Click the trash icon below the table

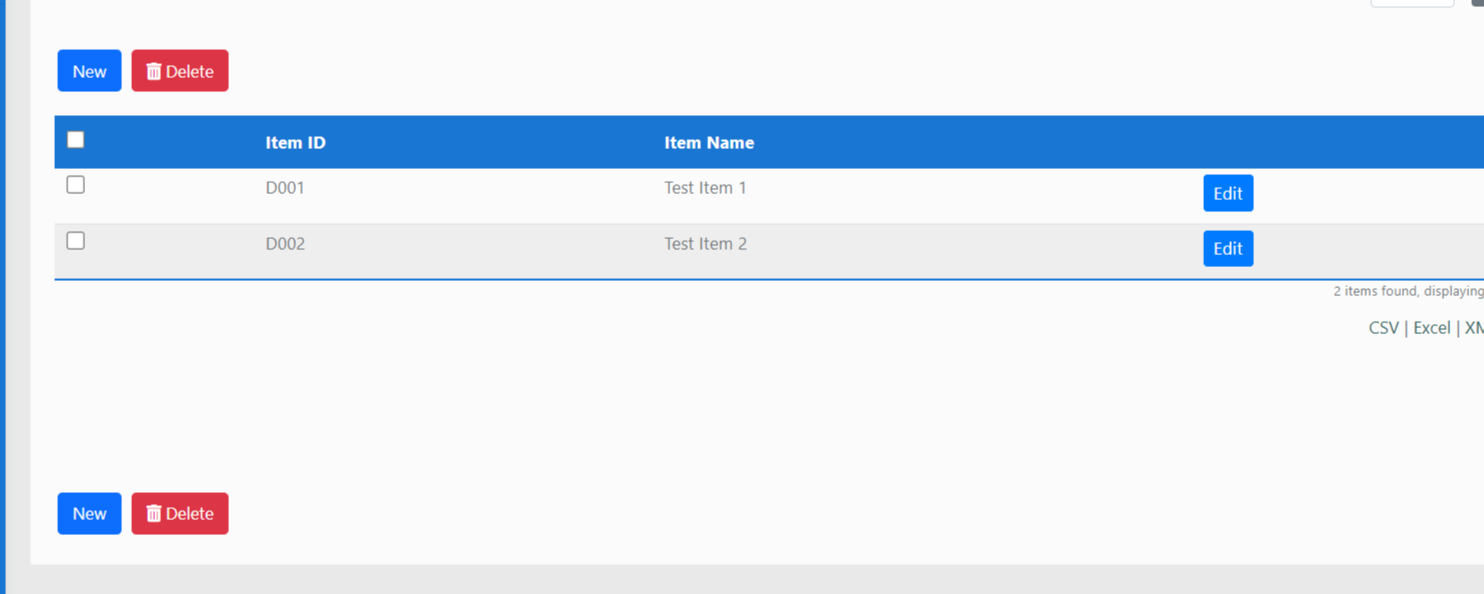pyautogui.click(x=153, y=514)
